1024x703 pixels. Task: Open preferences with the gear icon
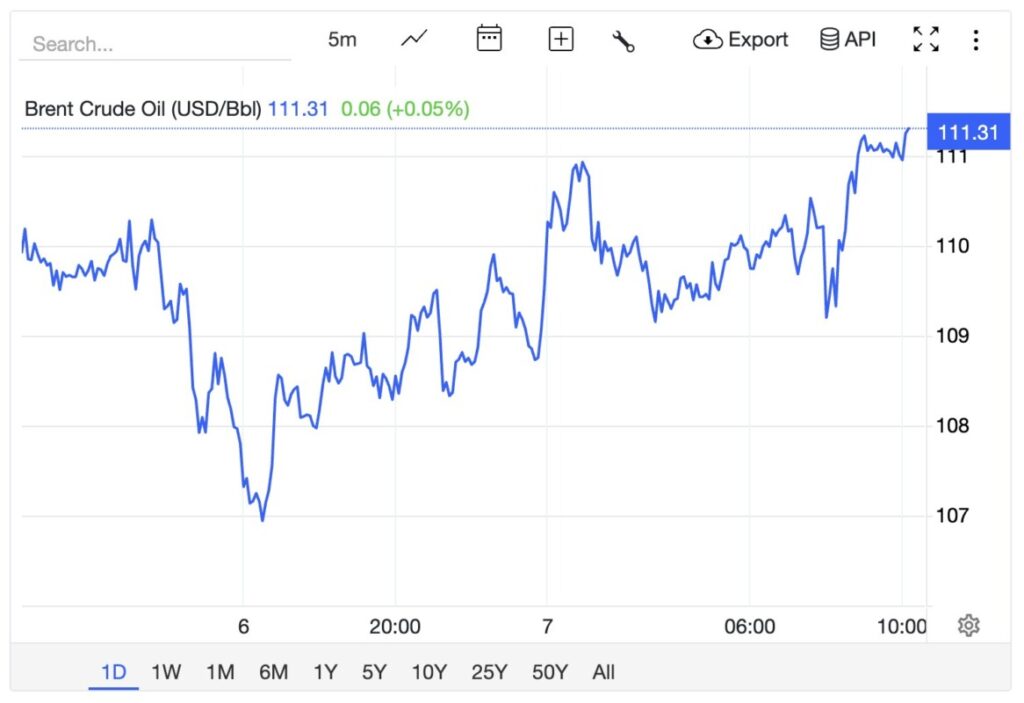click(x=968, y=624)
